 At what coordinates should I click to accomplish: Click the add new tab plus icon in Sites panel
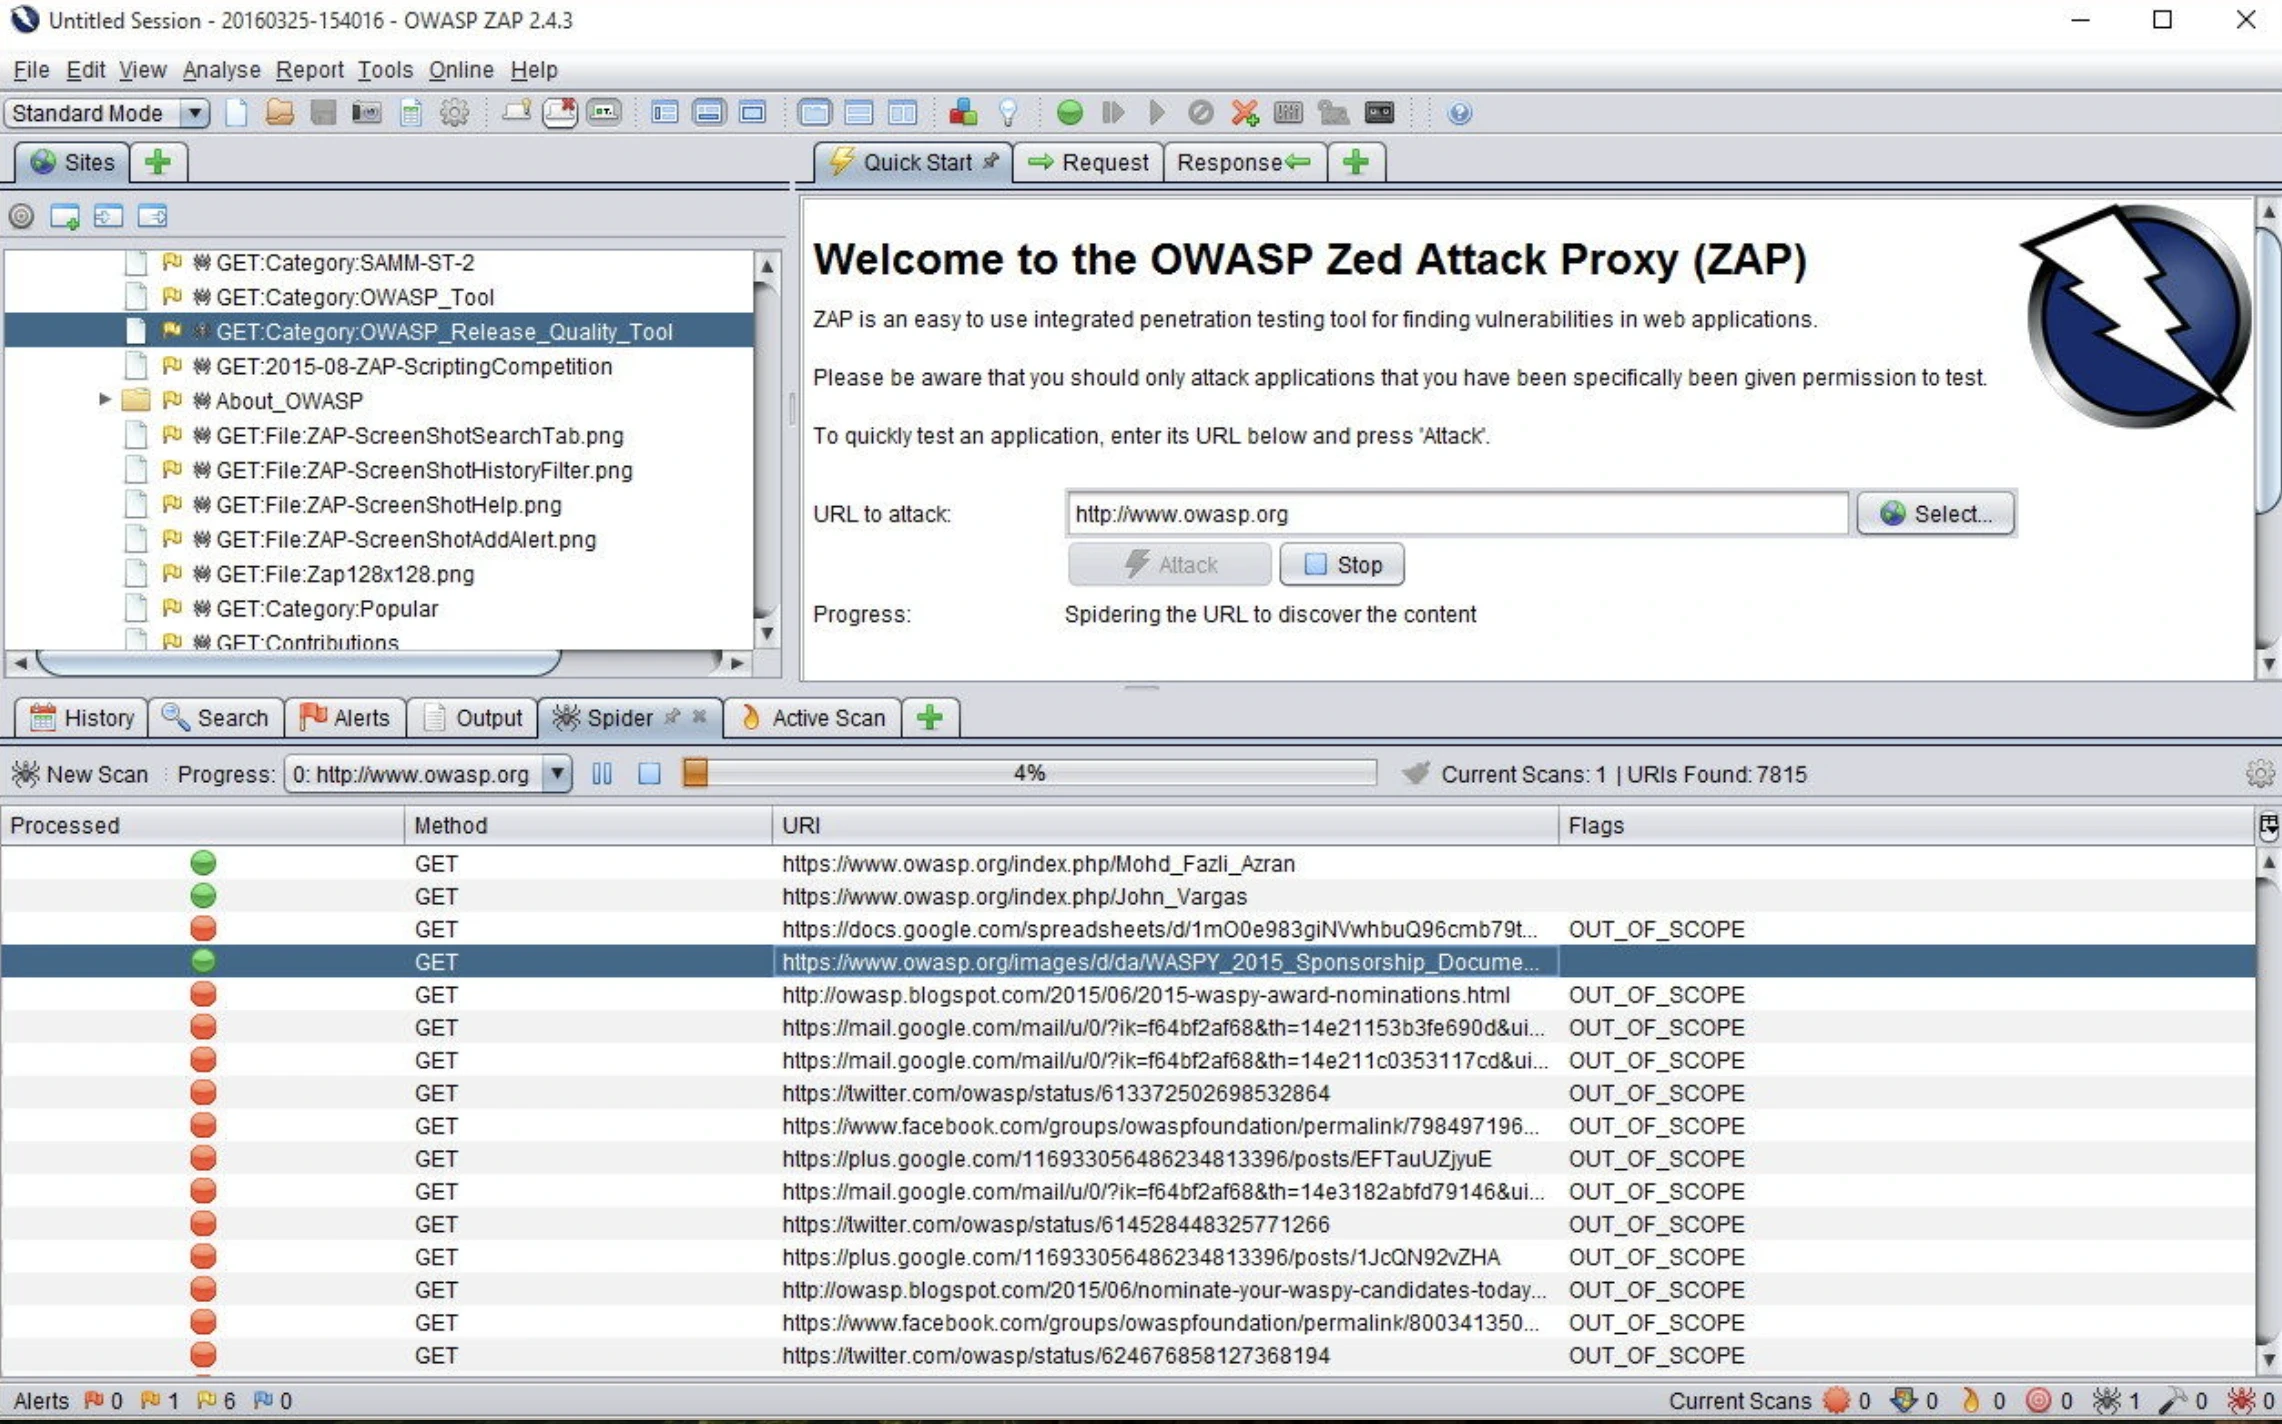[x=159, y=161]
